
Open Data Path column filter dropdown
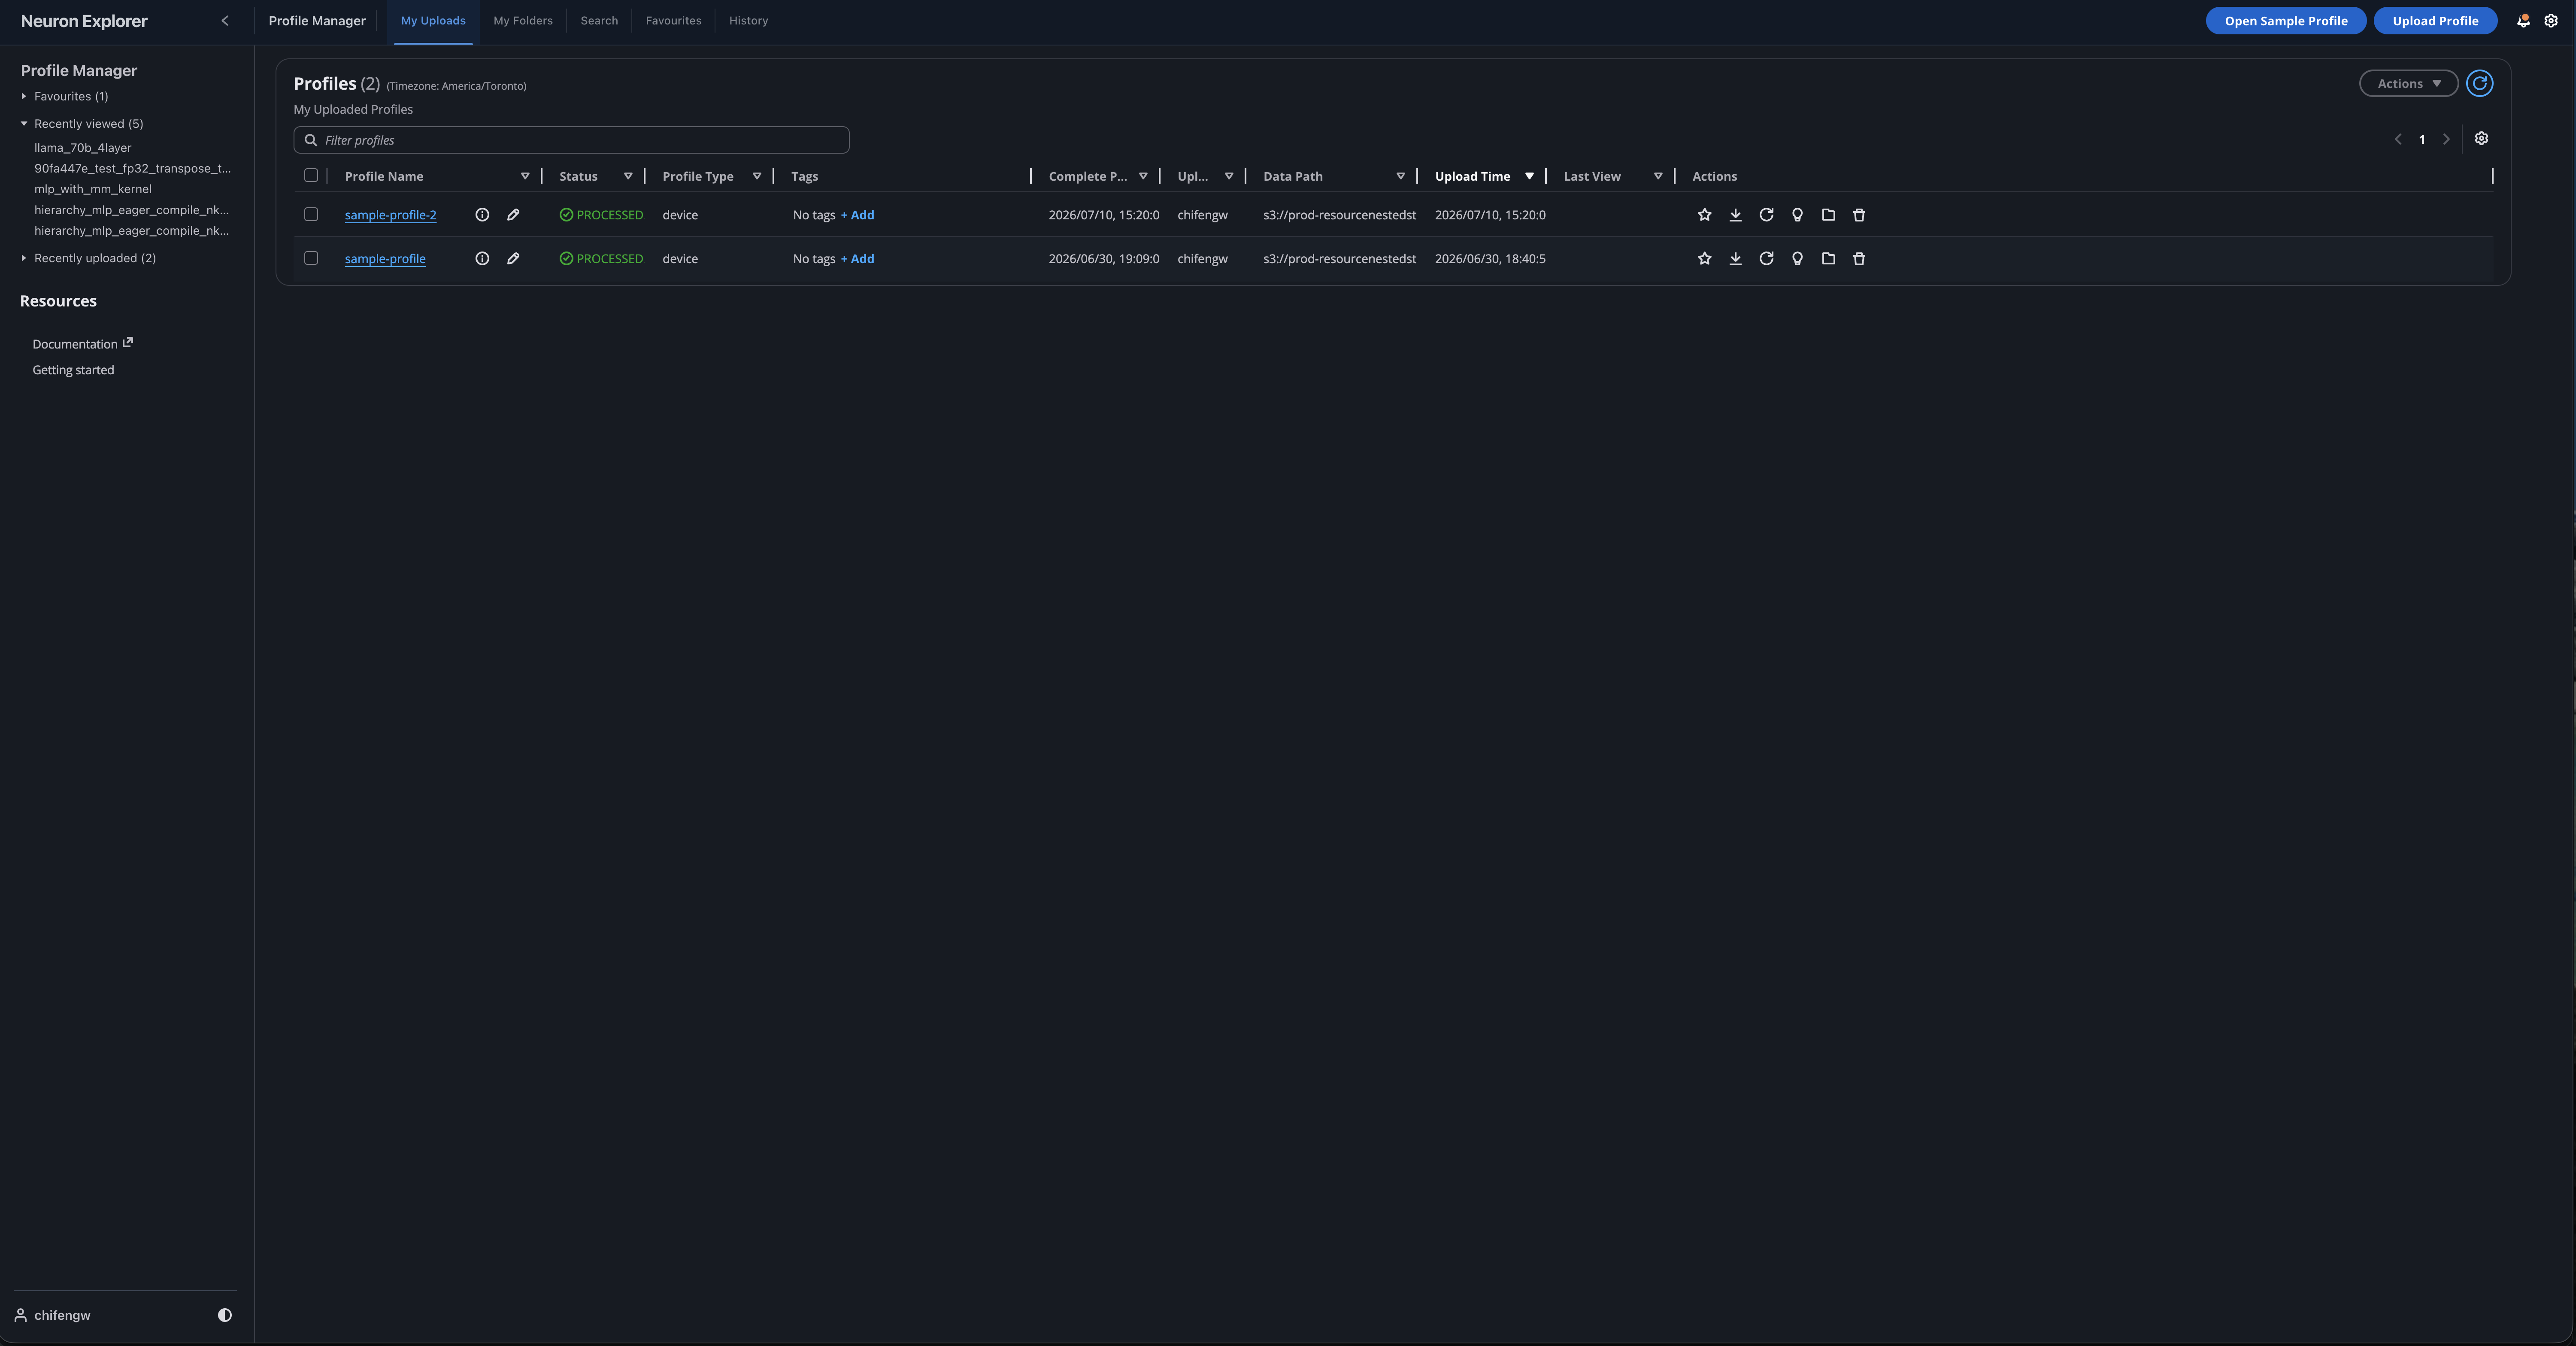pos(1400,176)
